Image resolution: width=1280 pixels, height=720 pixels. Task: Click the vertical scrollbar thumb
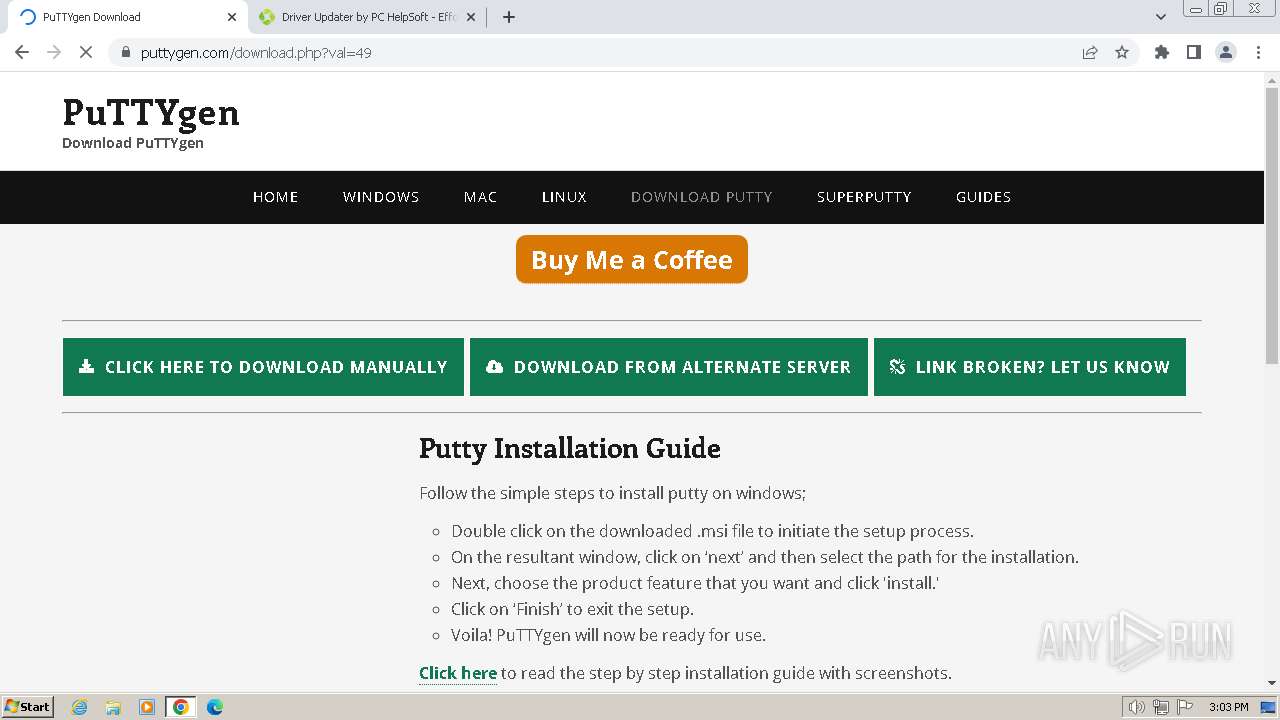click(1272, 226)
